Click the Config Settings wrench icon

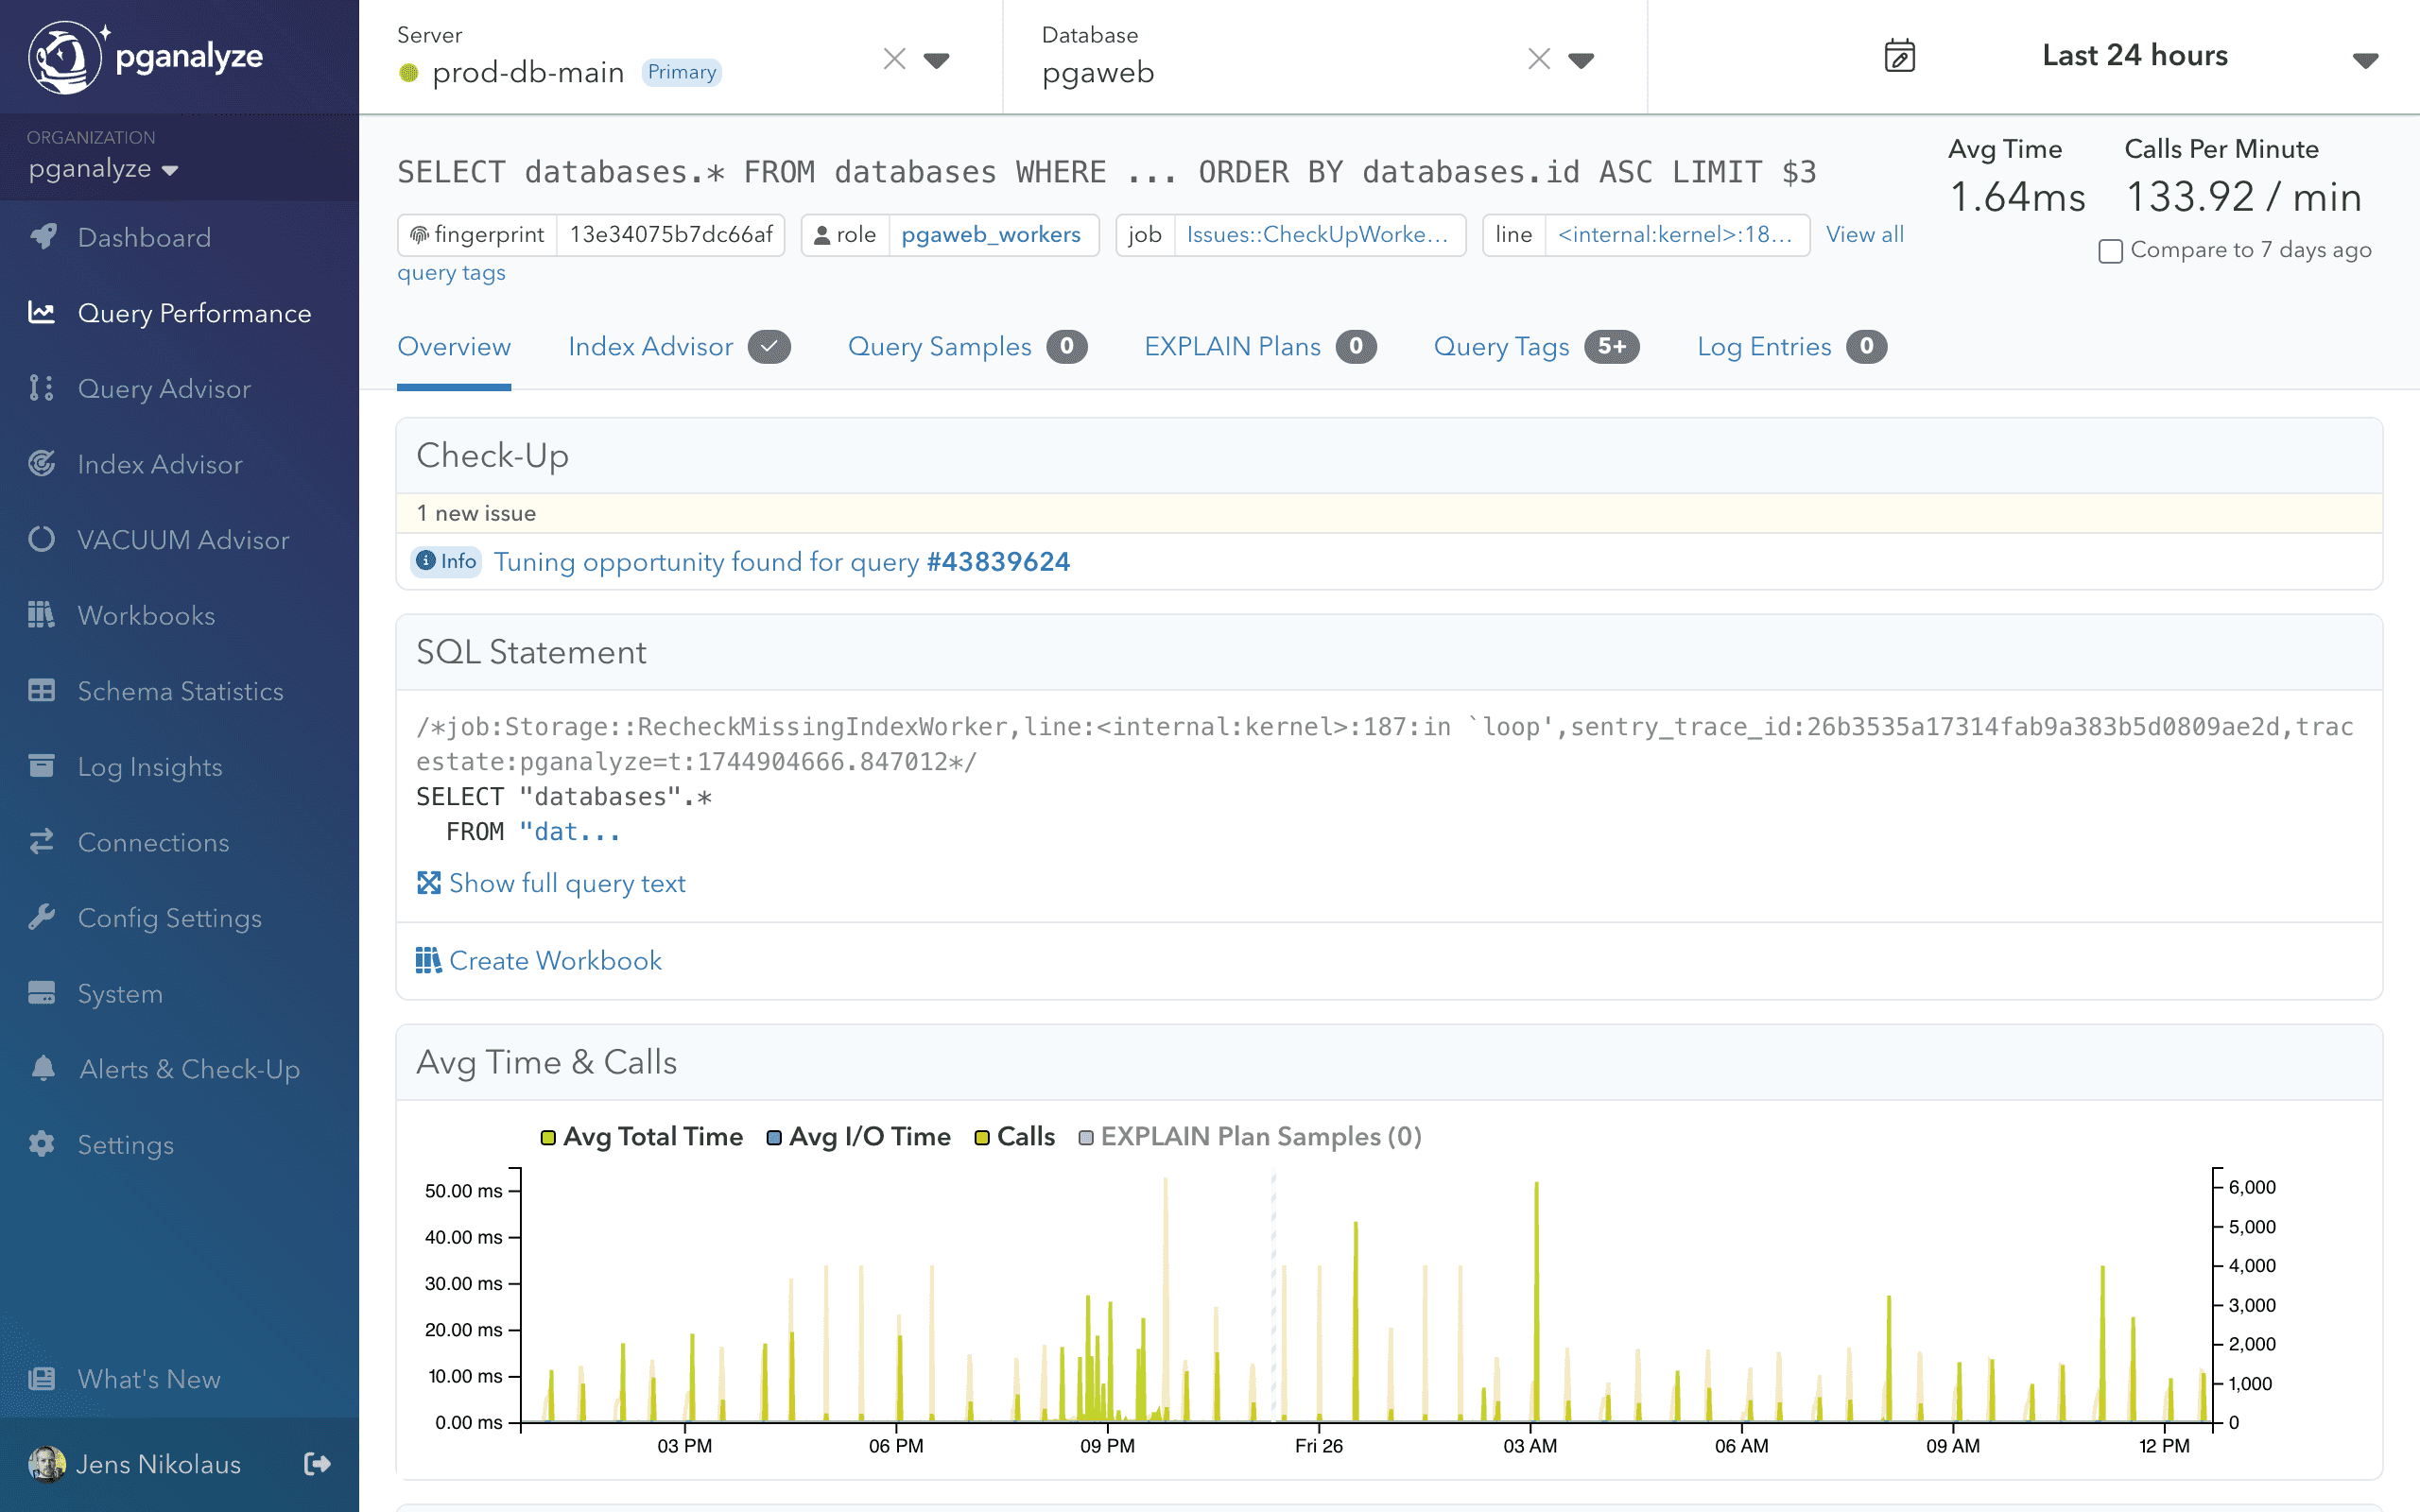point(42,917)
